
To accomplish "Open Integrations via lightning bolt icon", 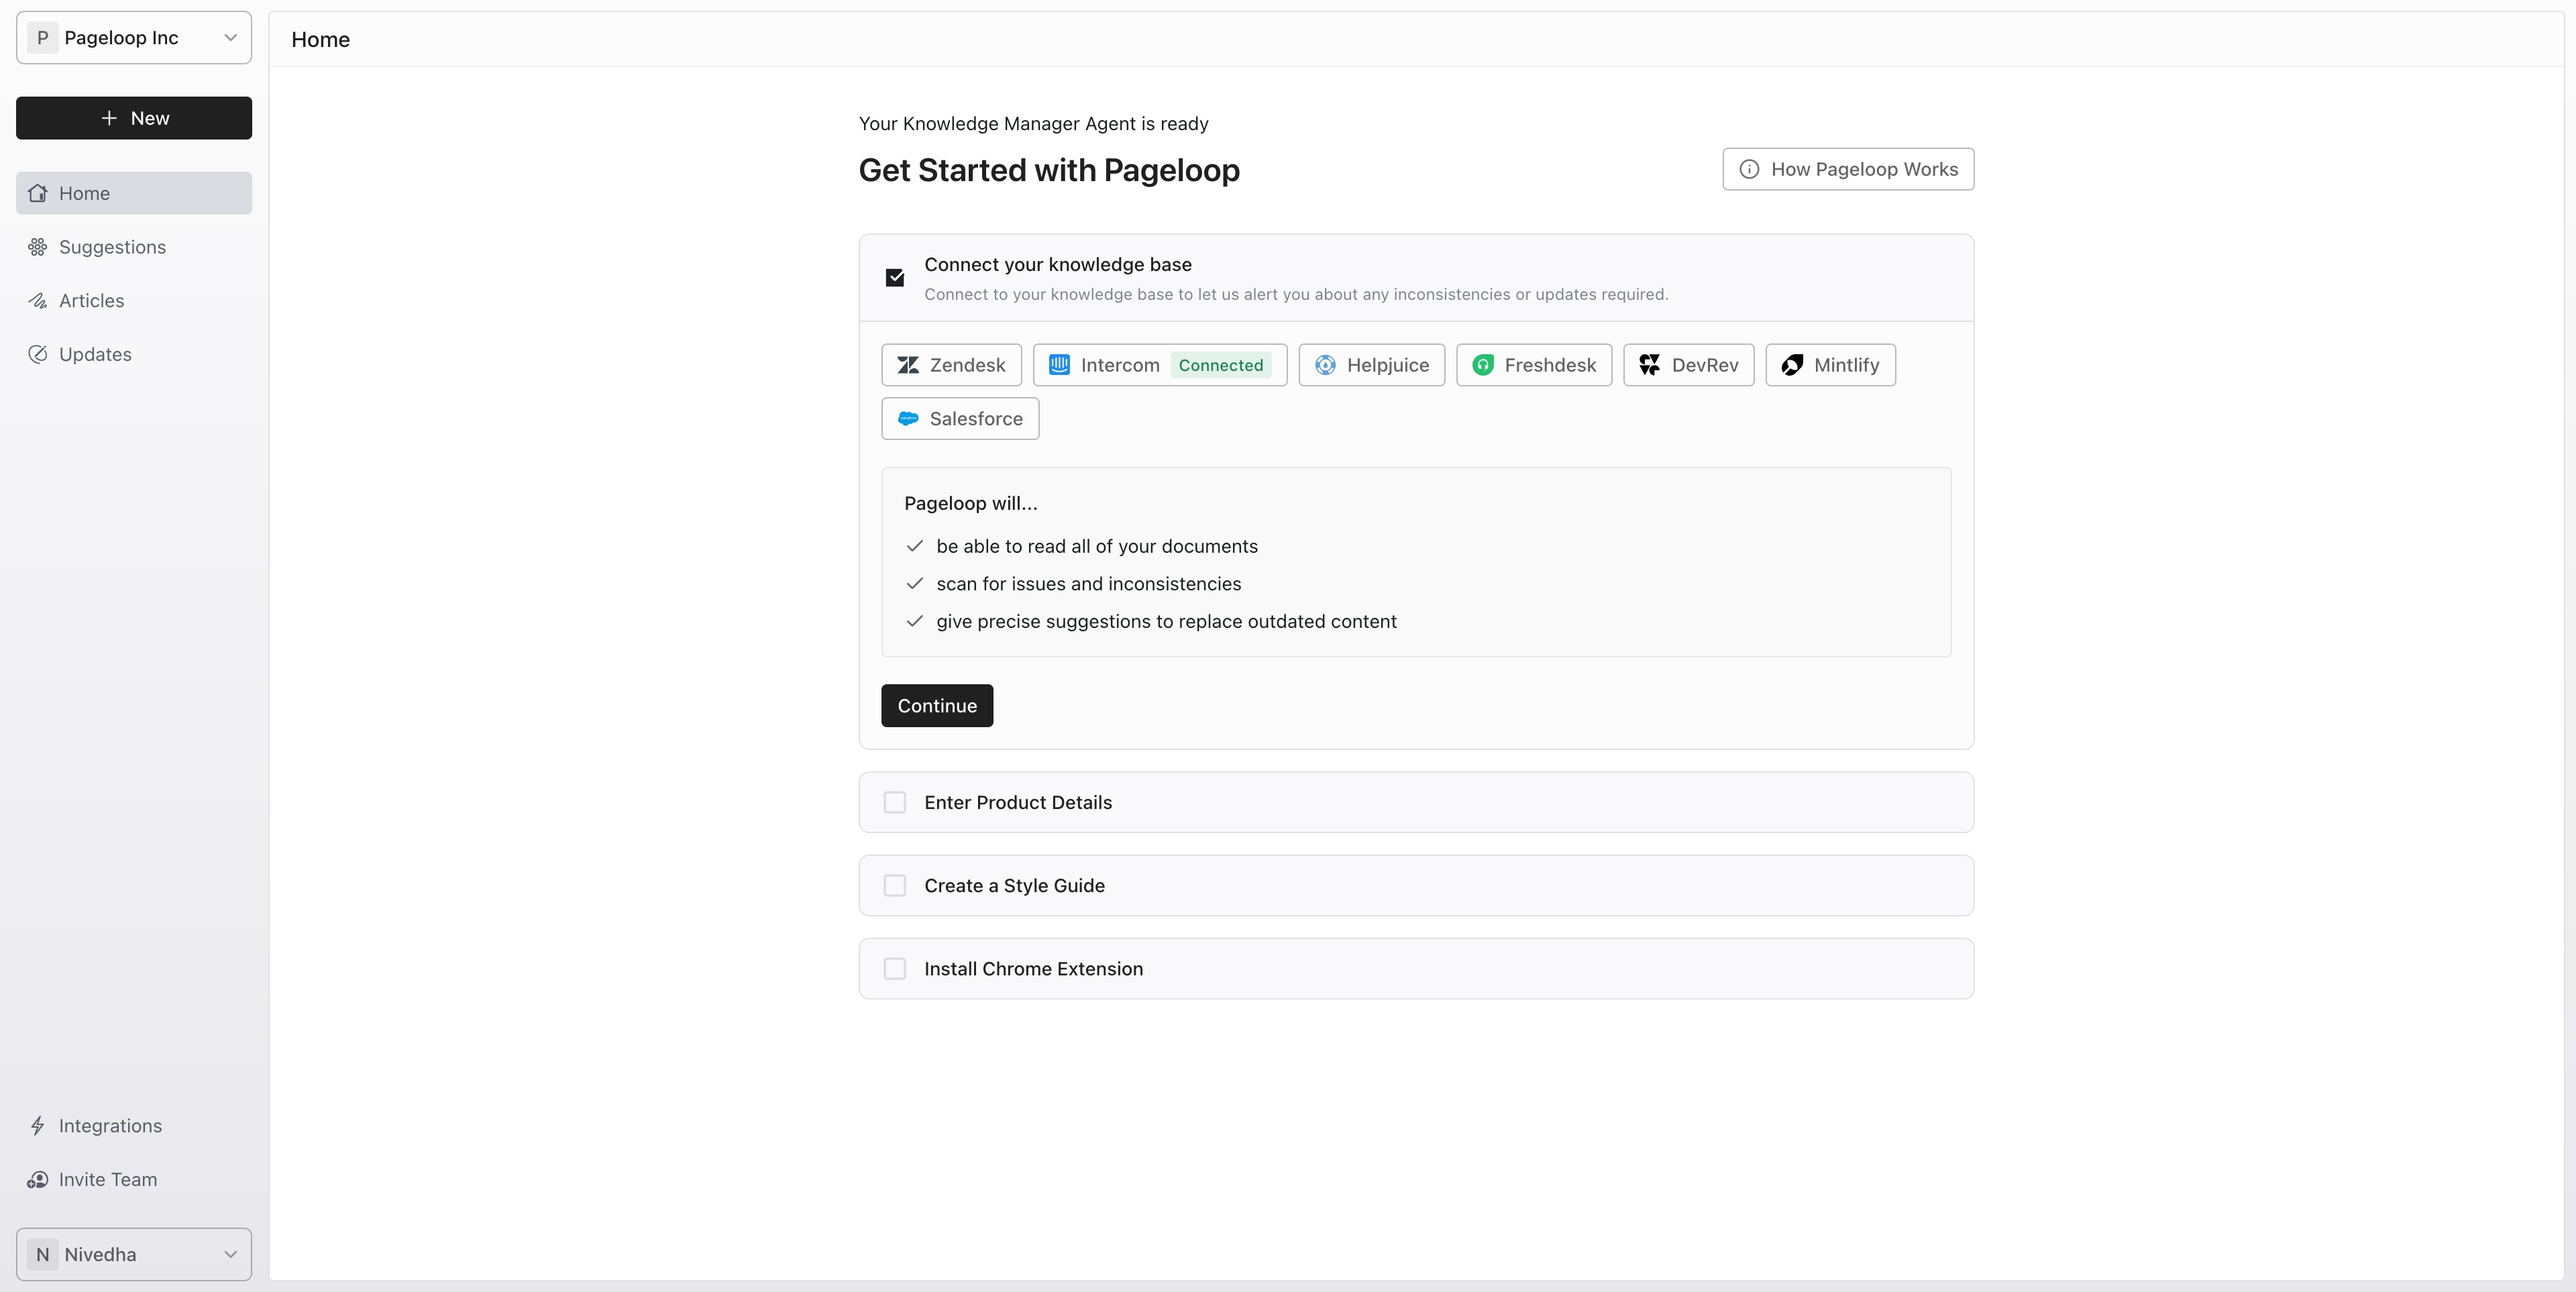I will click(38, 1126).
